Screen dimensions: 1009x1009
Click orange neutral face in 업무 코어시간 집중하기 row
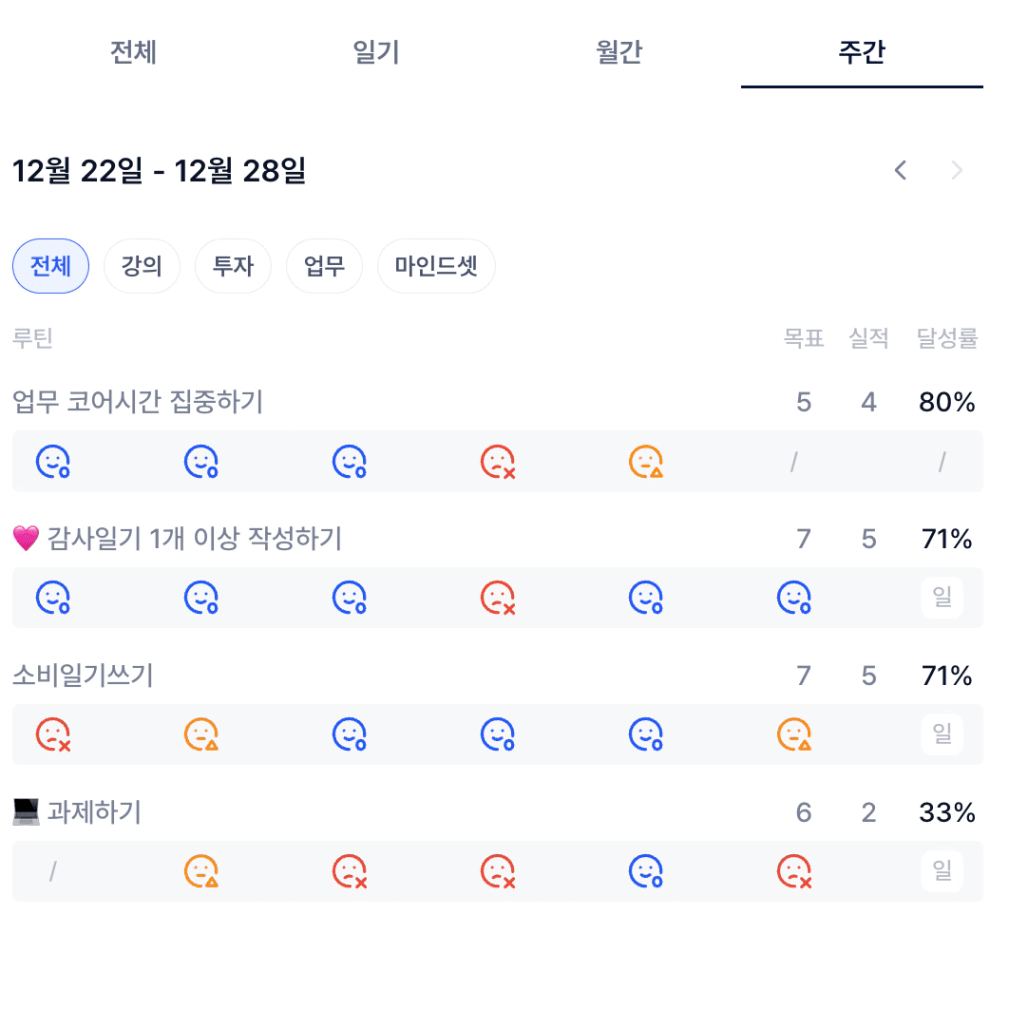pos(646,461)
